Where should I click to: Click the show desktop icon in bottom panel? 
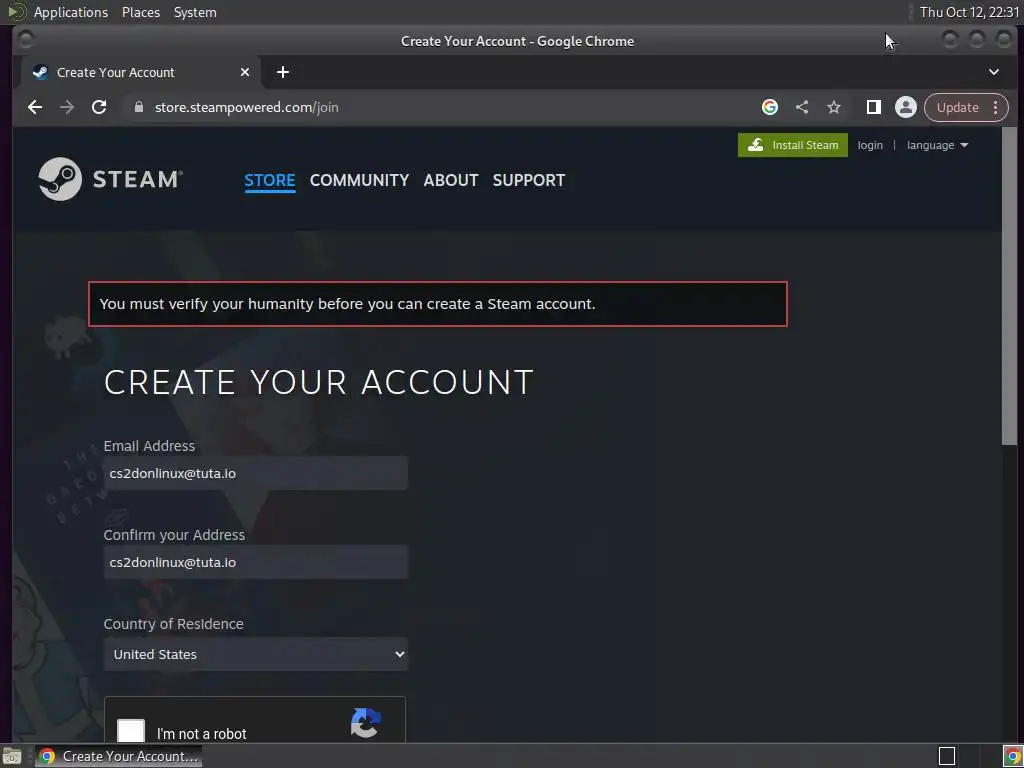point(12,756)
